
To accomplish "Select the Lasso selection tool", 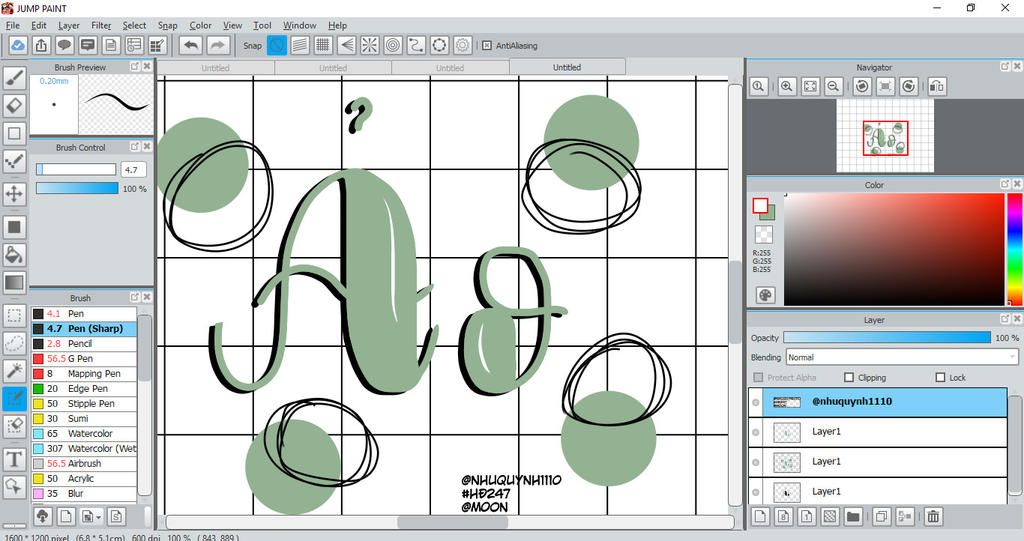I will (14, 343).
